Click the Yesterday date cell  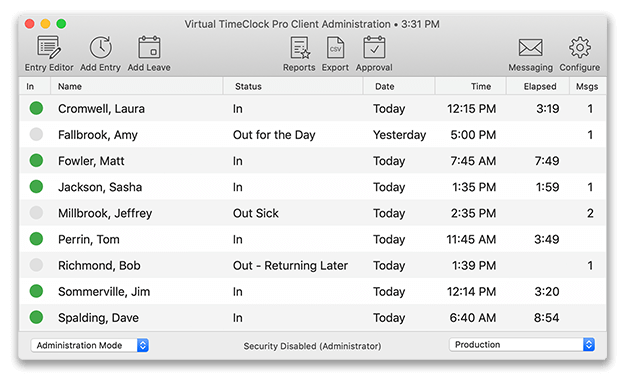[399, 135]
